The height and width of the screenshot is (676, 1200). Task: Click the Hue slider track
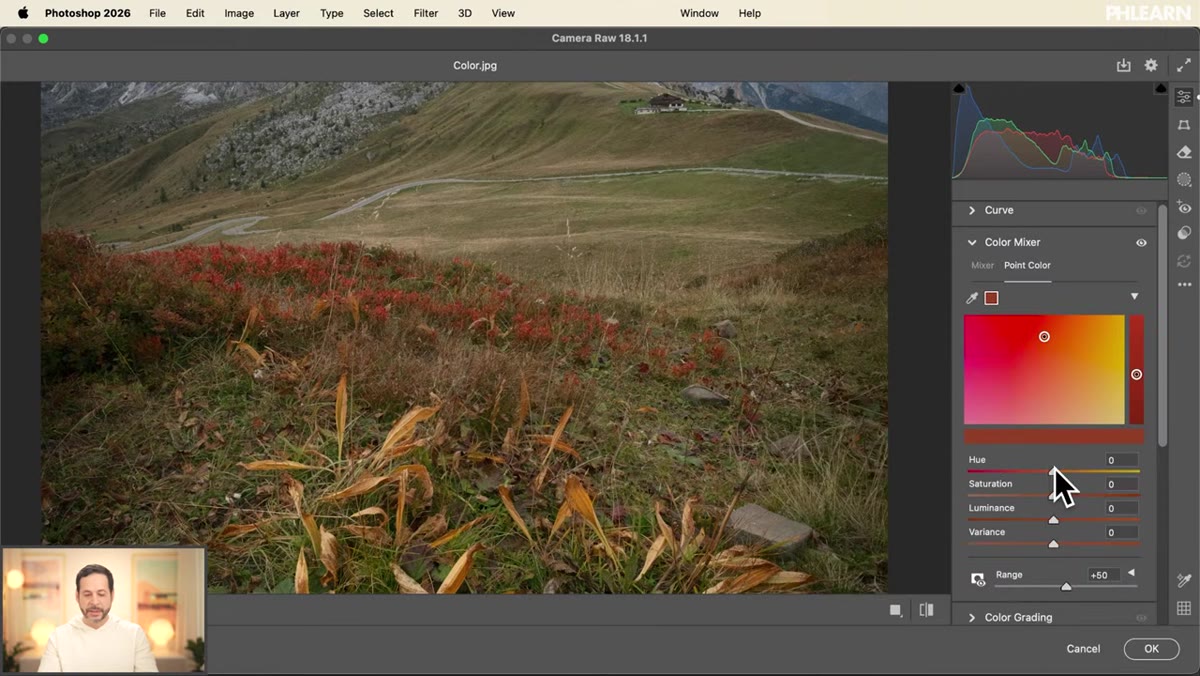1053,470
